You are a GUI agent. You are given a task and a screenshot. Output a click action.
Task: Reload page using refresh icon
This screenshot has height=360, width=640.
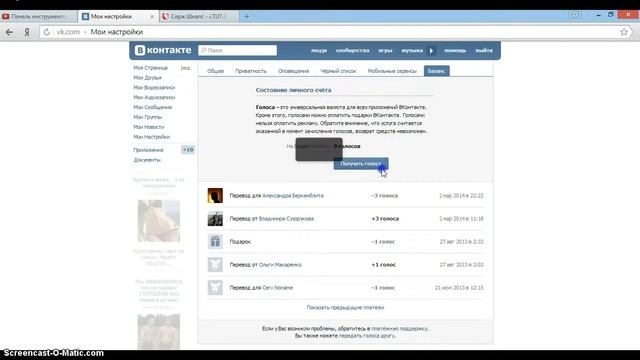click(47, 32)
